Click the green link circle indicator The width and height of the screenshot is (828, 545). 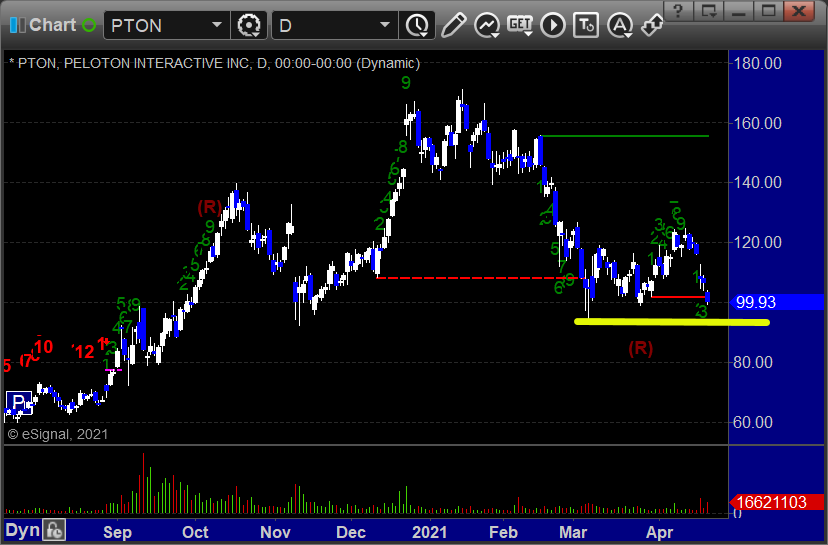click(x=89, y=25)
